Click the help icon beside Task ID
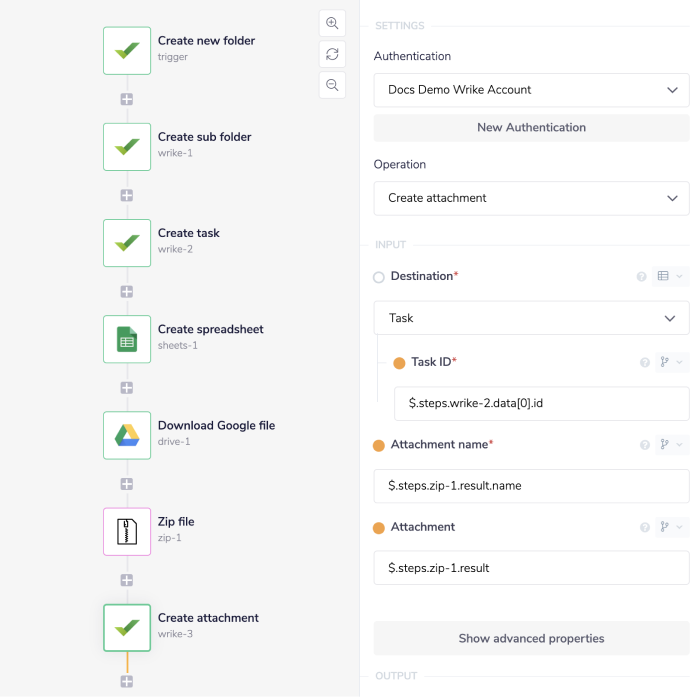This screenshot has width=700, height=697. pyautogui.click(x=645, y=362)
